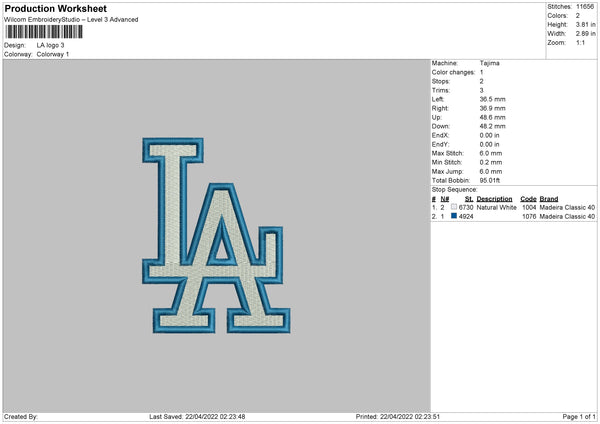The image size is (600, 424).
Task: Click the "Trims:" label
Action: [441, 91]
